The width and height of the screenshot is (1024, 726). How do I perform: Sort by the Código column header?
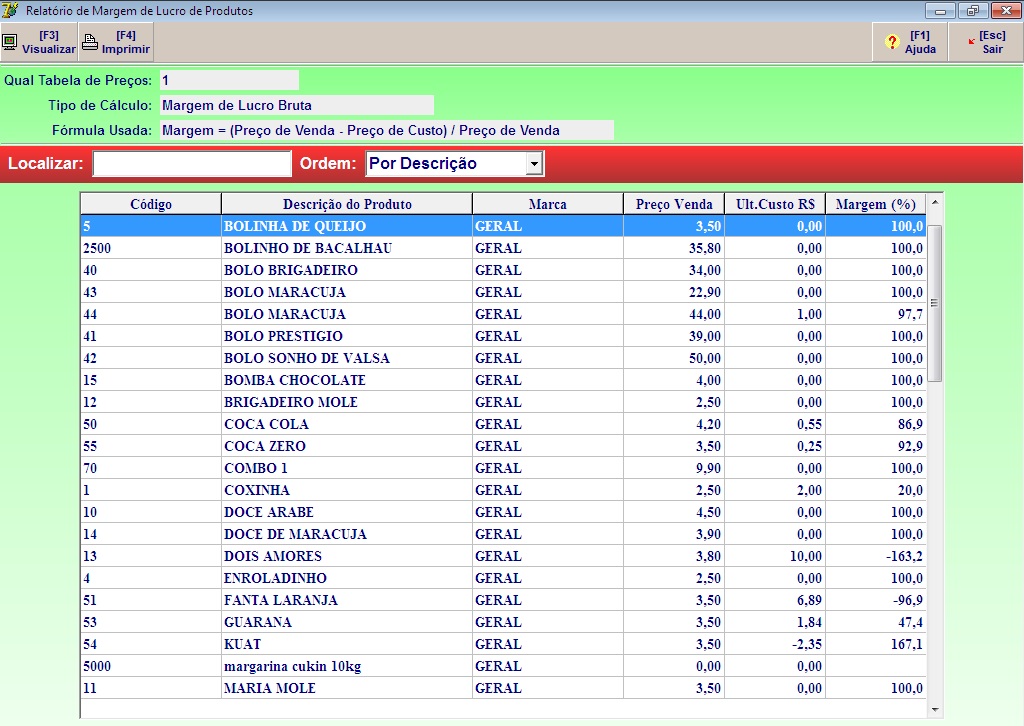(151, 204)
